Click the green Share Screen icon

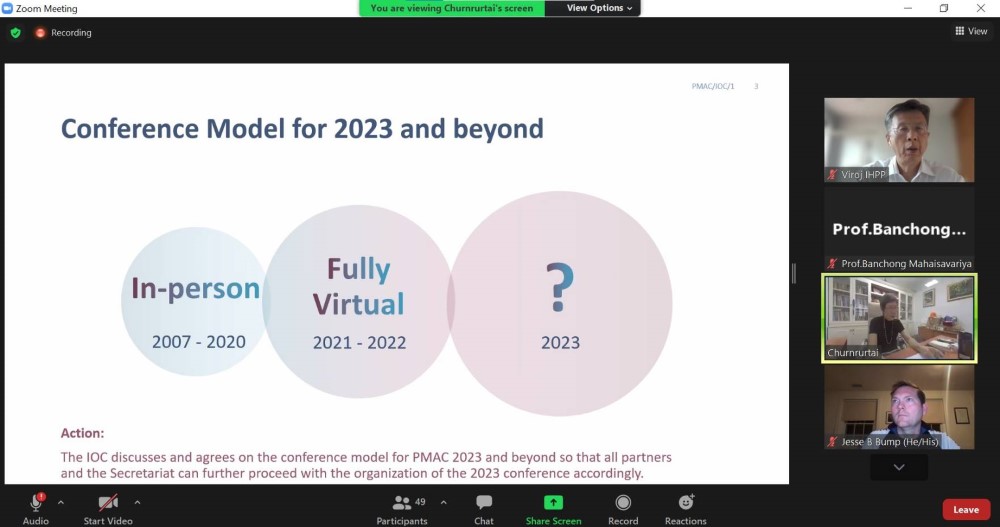[553, 503]
